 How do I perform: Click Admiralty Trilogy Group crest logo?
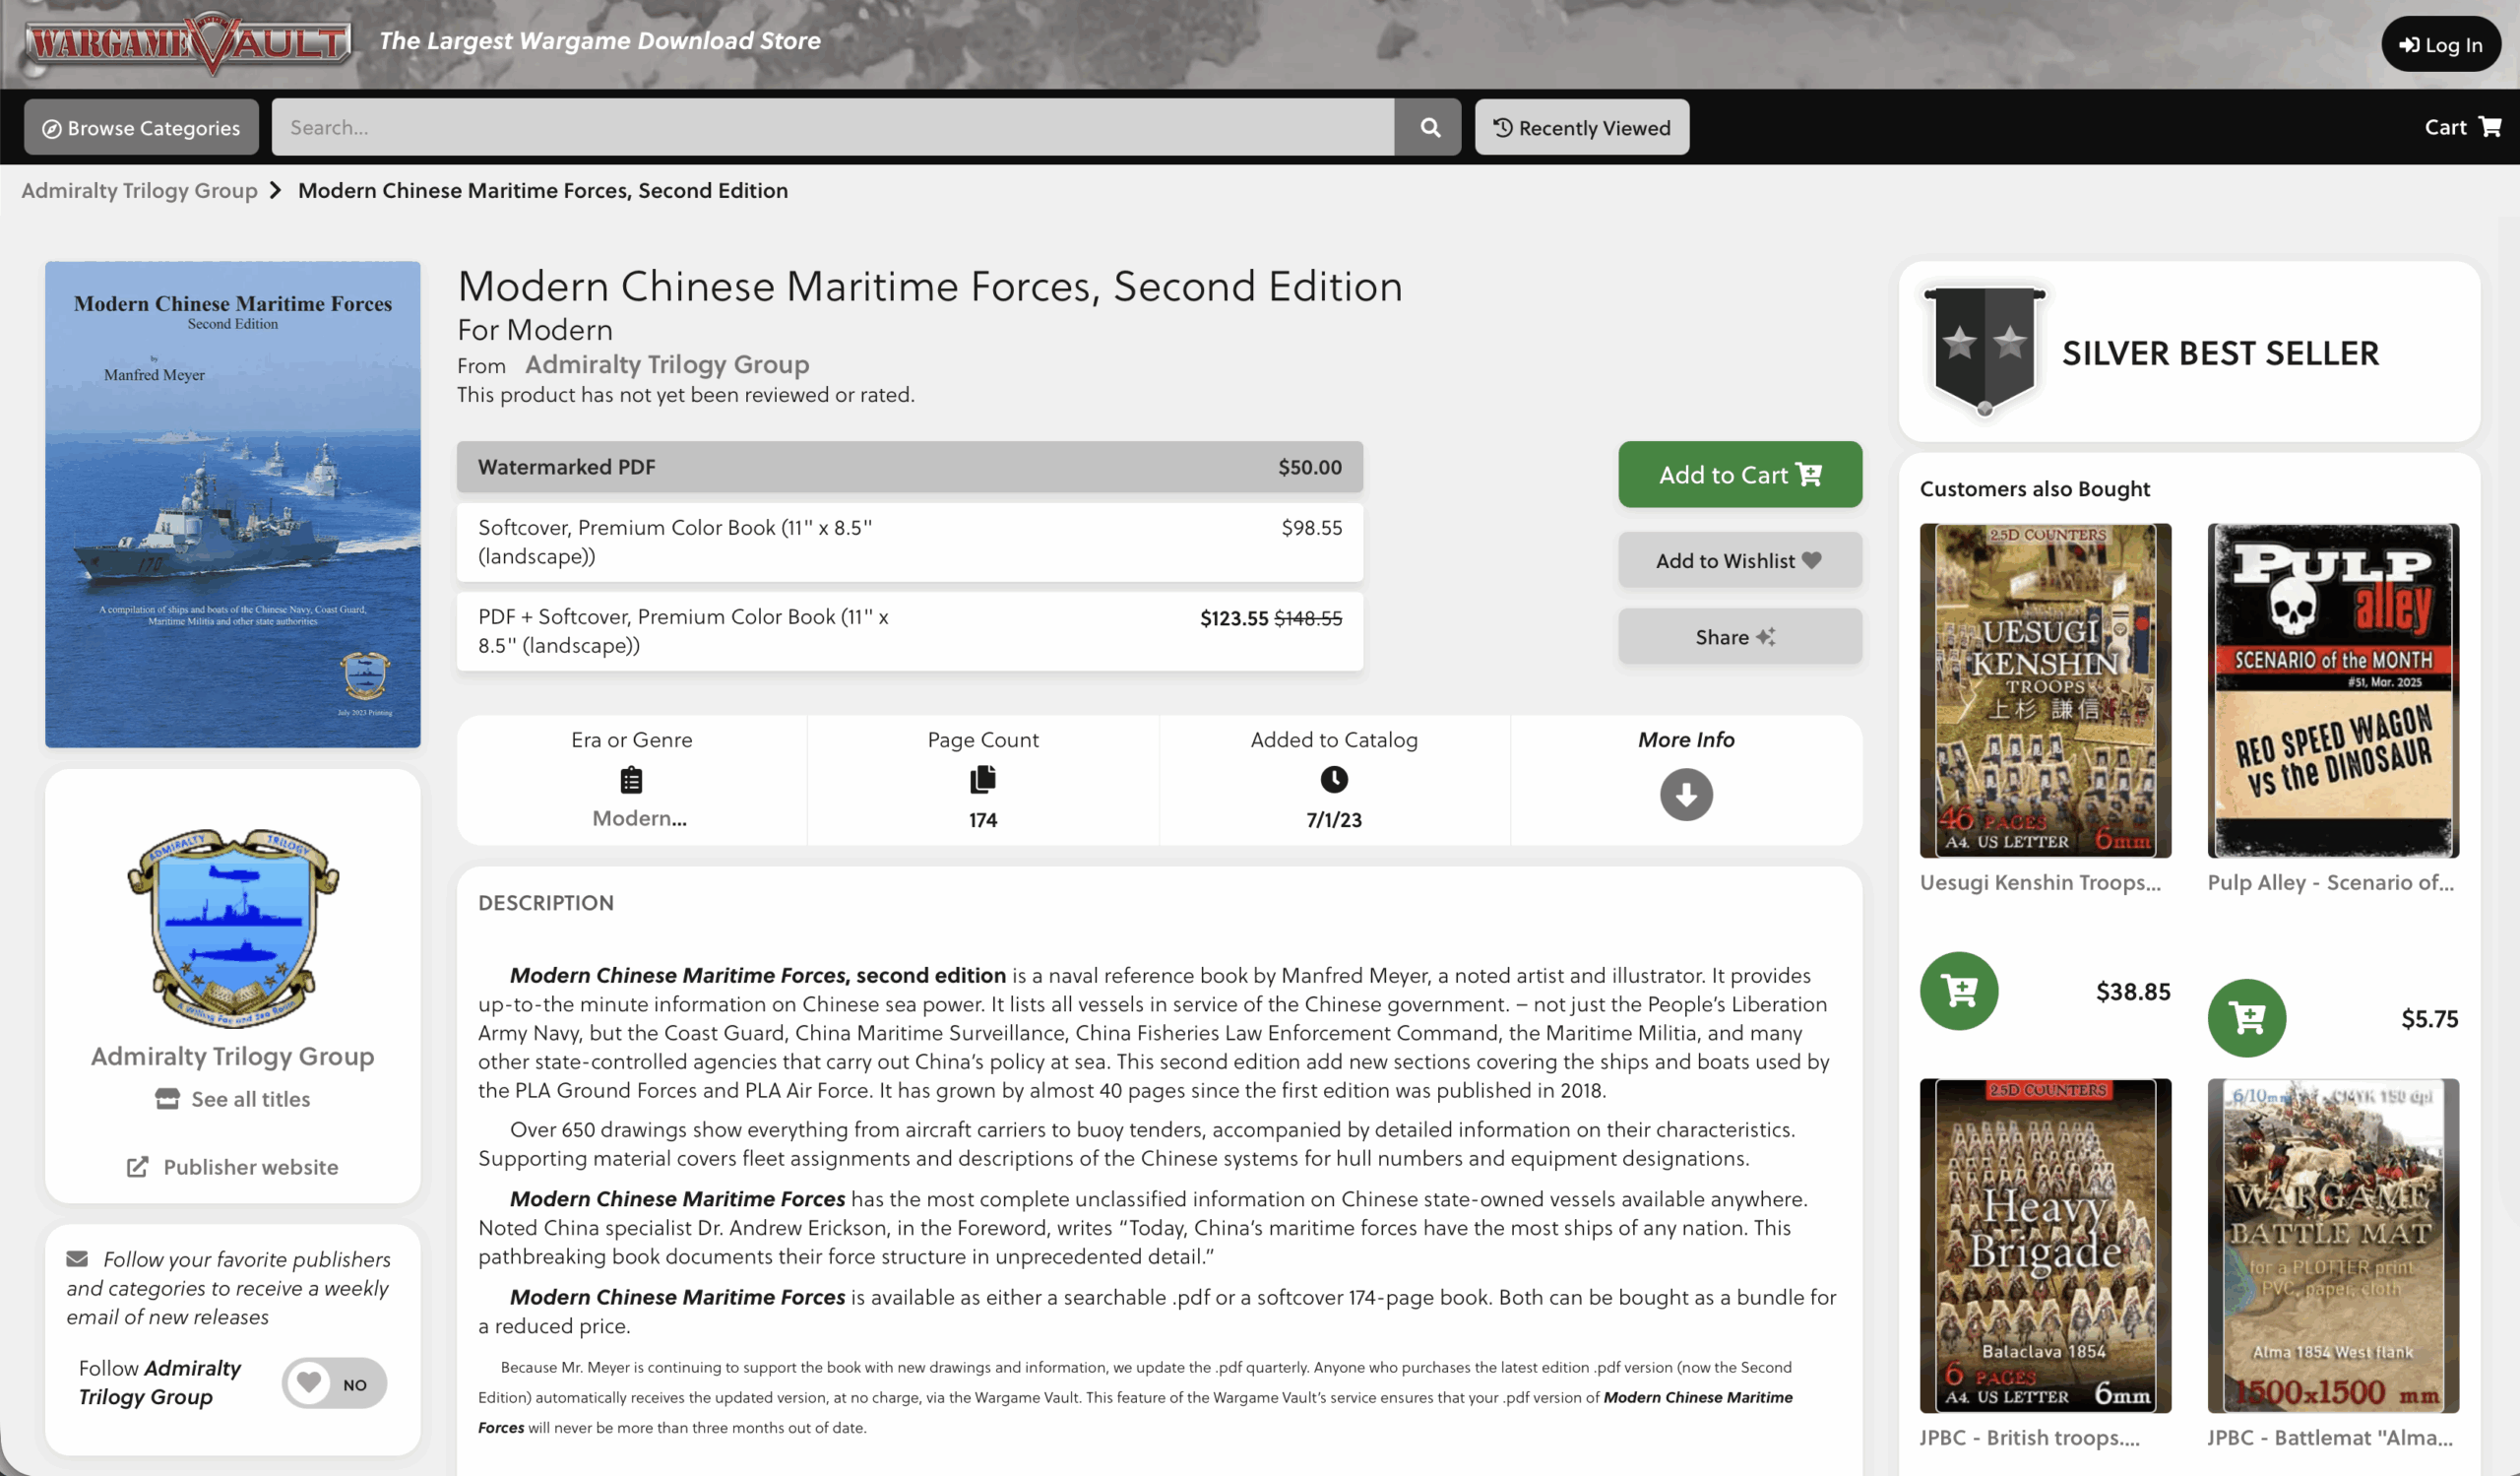(x=233, y=927)
